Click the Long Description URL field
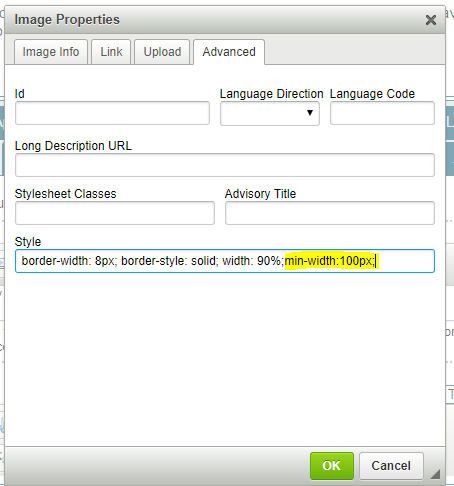 pos(225,165)
